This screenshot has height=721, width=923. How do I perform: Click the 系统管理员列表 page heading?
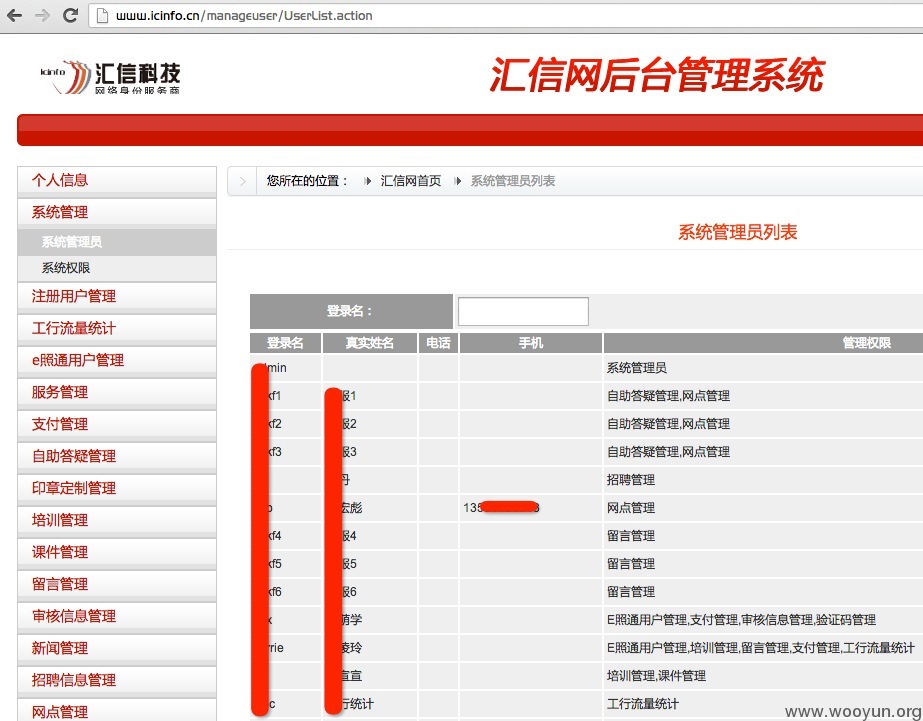pyautogui.click(x=737, y=232)
